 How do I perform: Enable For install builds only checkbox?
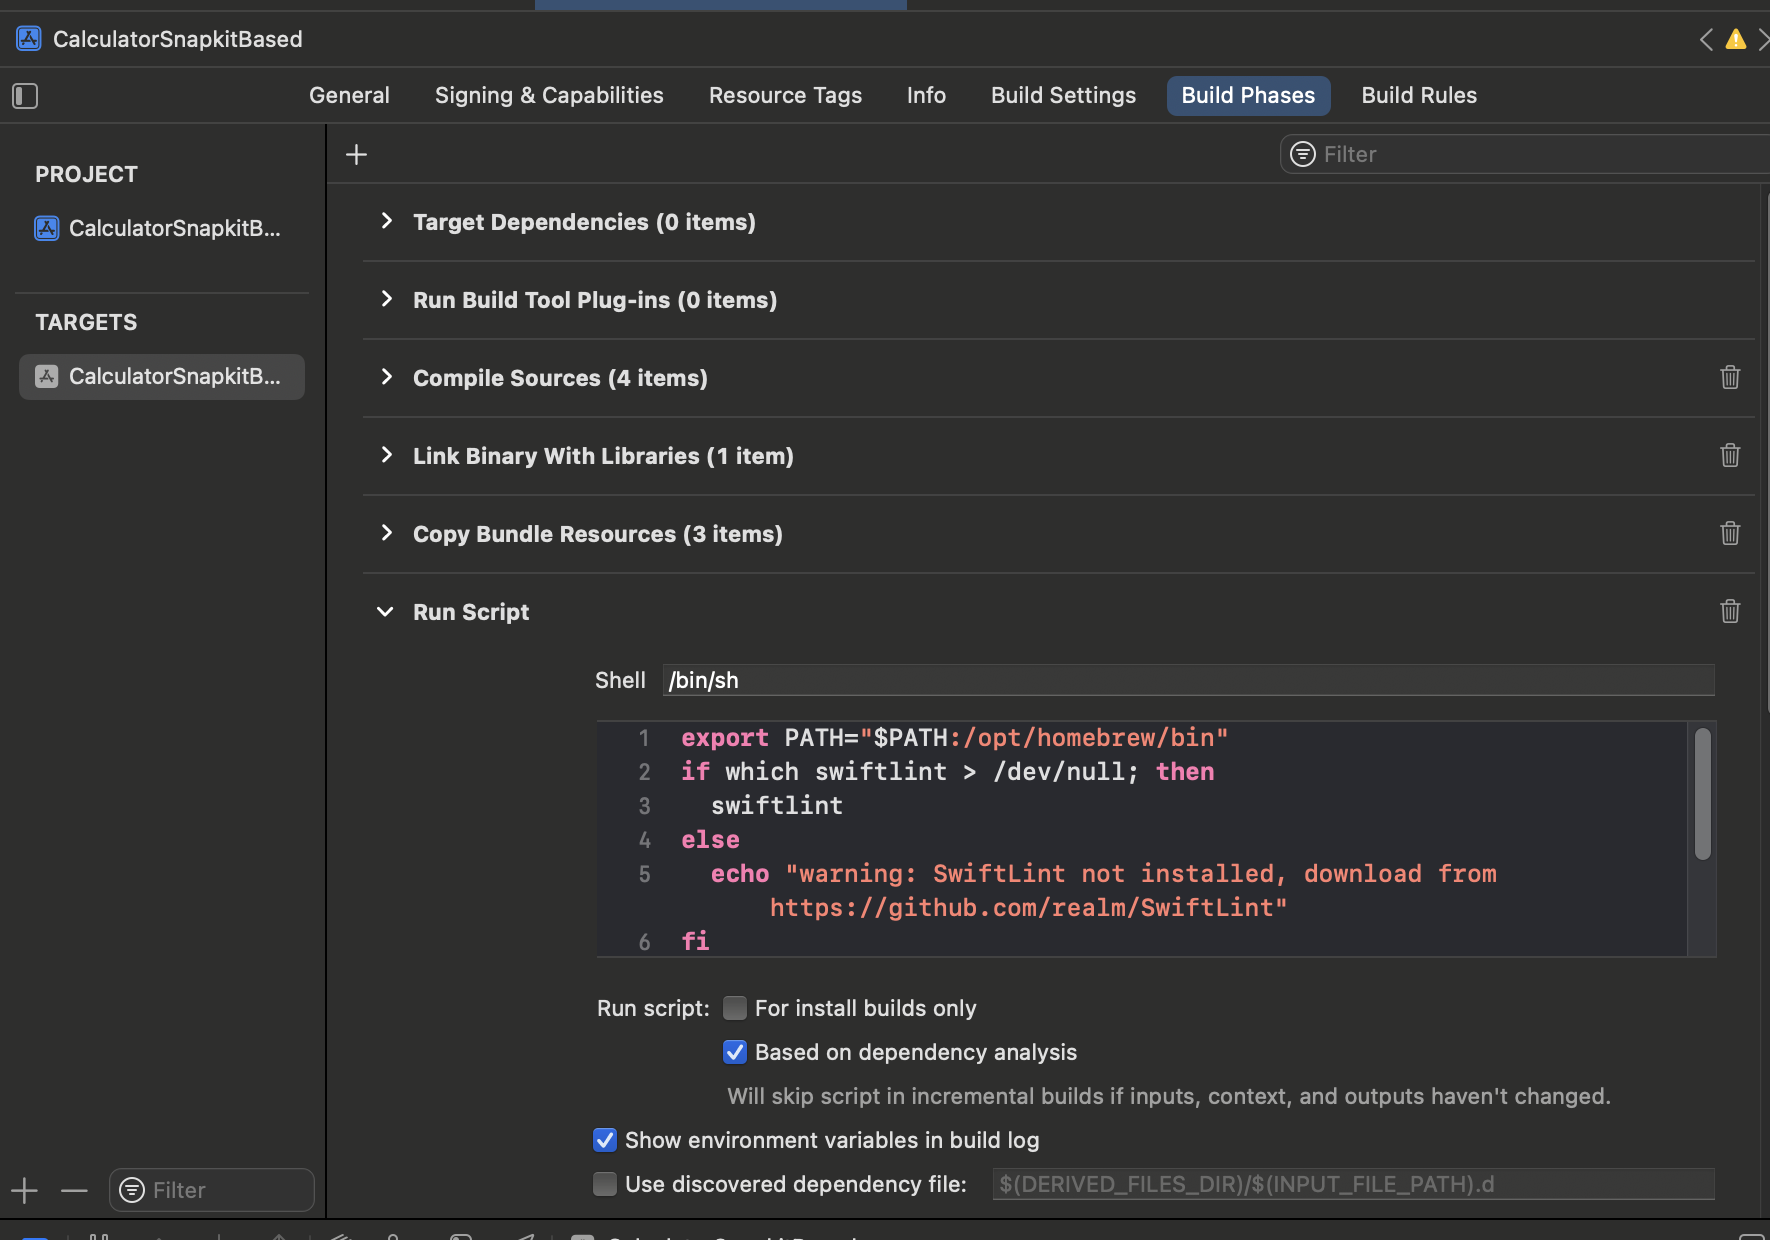(x=735, y=1008)
